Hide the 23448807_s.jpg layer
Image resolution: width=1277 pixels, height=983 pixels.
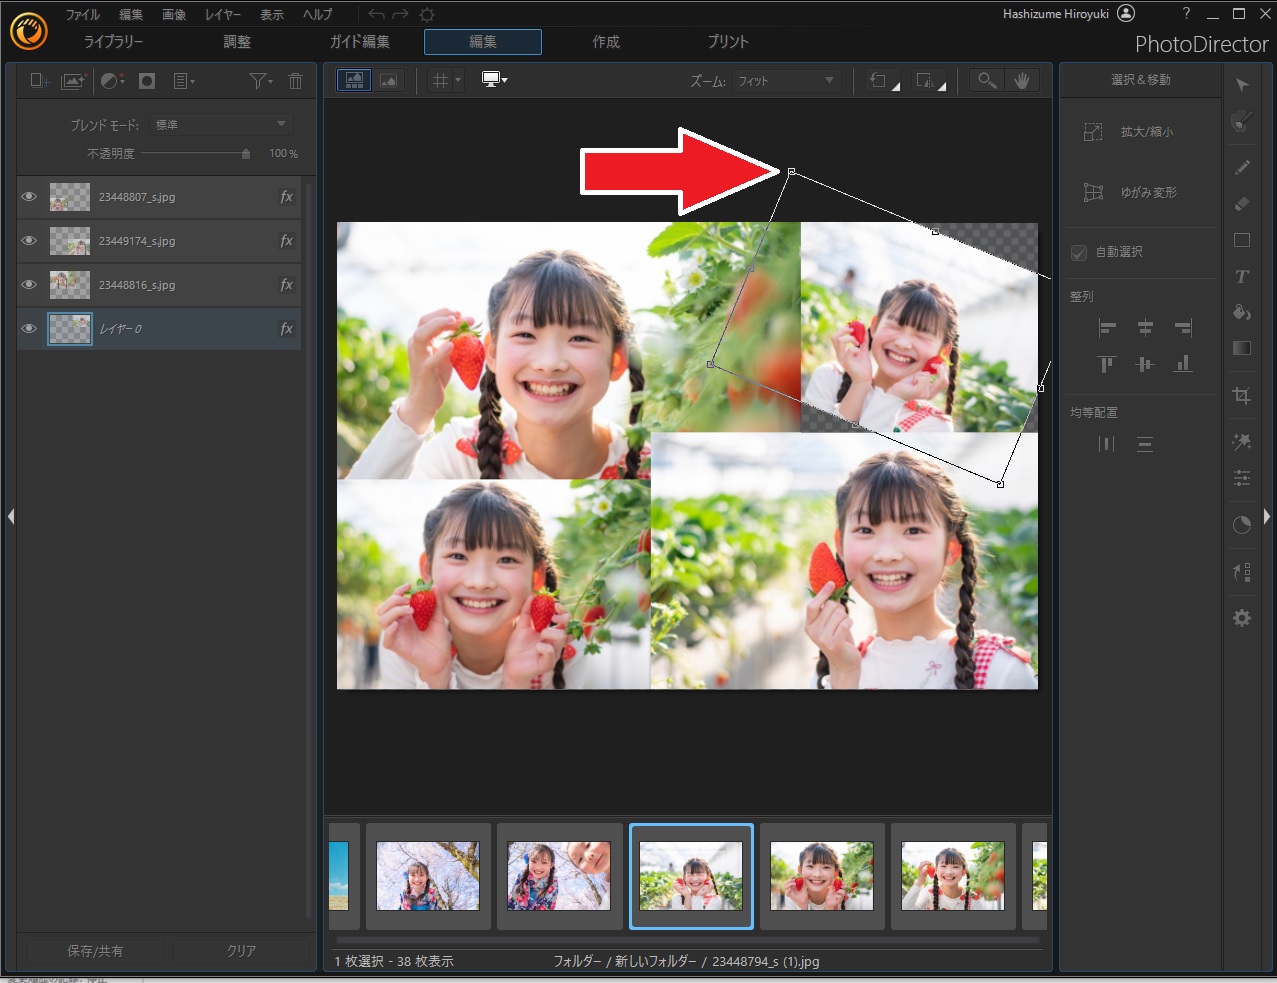(29, 197)
